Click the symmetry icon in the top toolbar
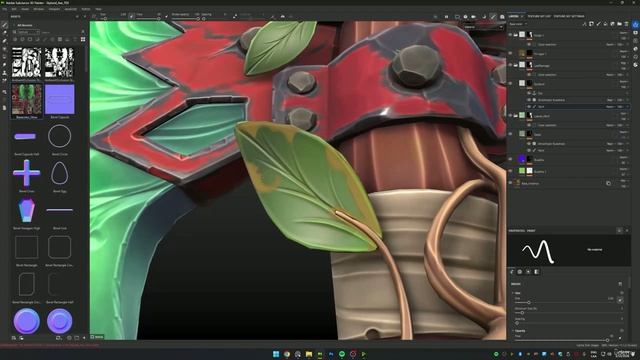This screenshot has height=360, width=640. click(x=282, y=16)
